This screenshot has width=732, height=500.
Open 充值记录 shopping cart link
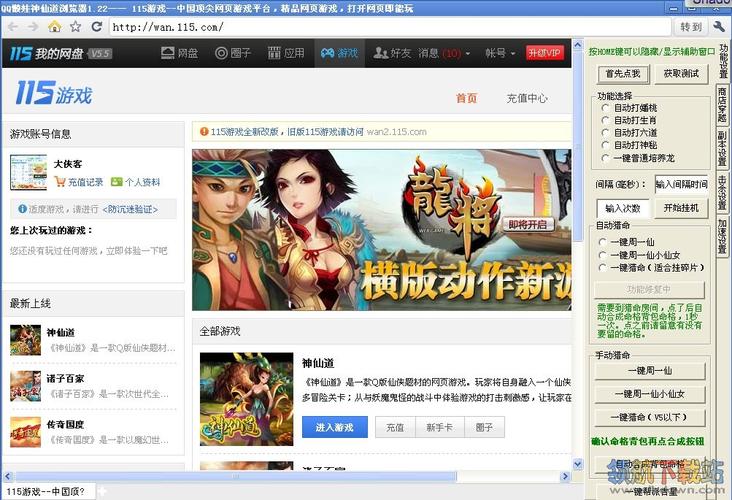(x=78, y=182)
